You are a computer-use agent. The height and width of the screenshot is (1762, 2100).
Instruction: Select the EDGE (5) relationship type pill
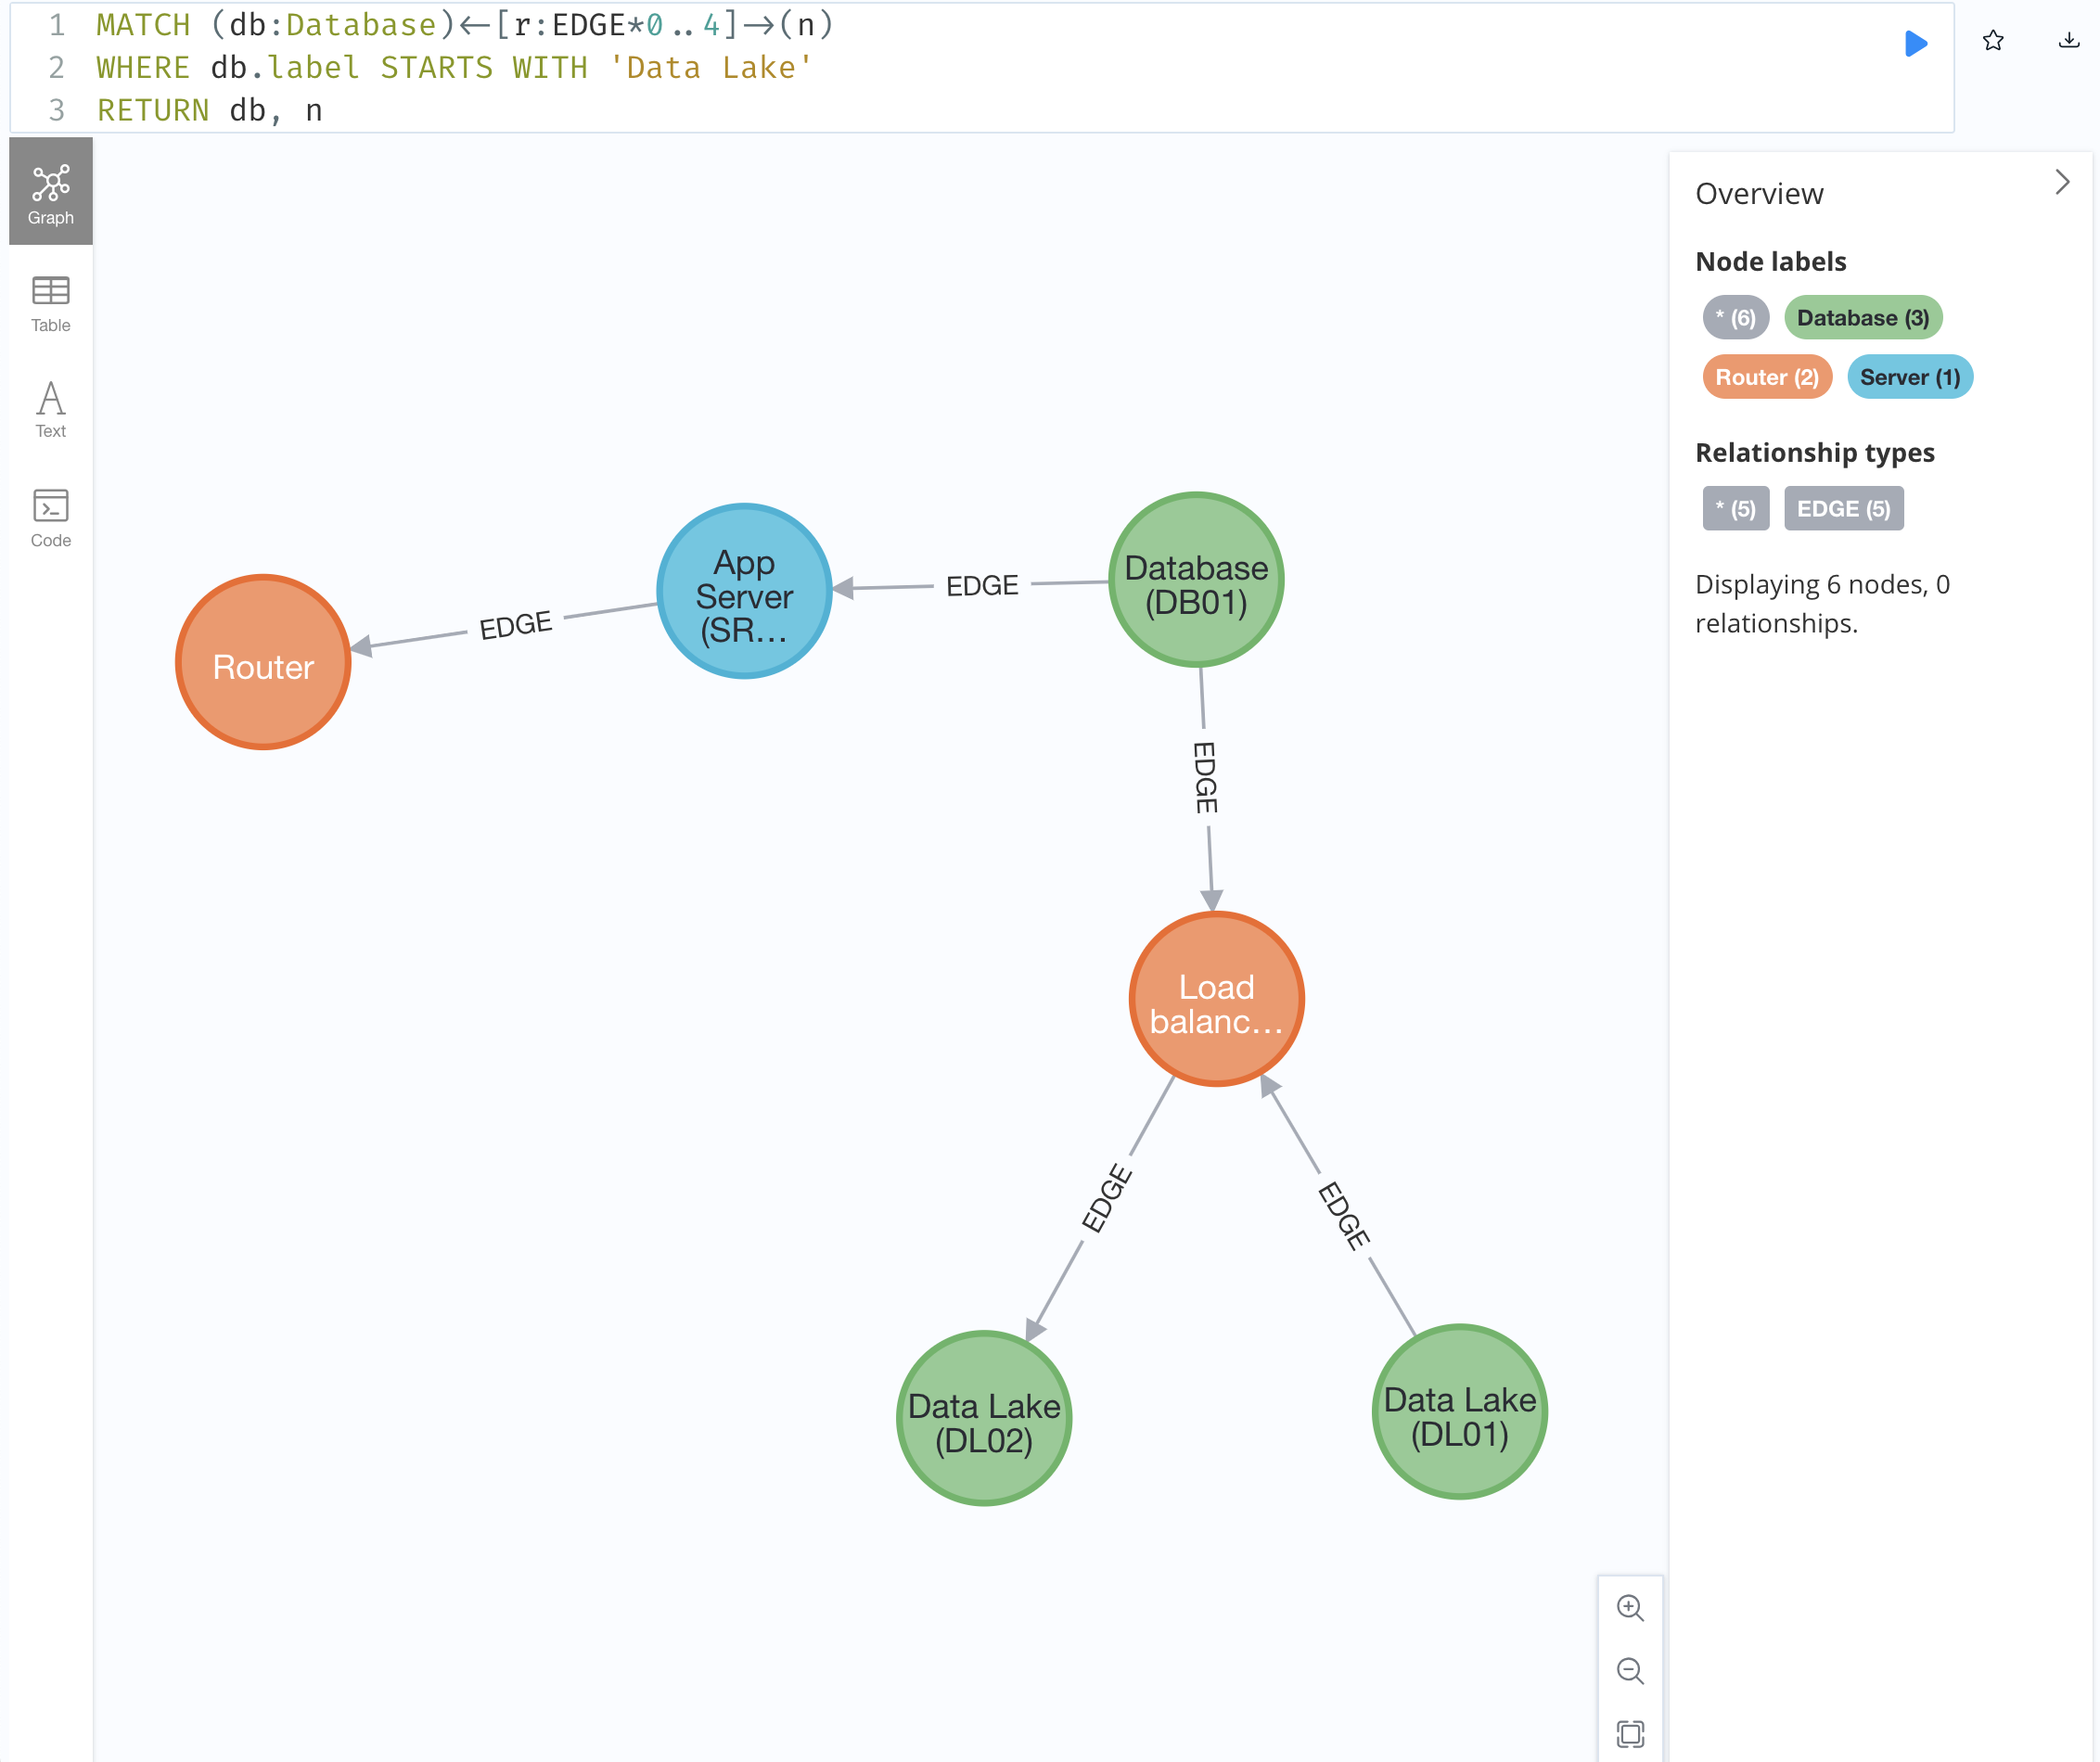(x=1843, y=508)
